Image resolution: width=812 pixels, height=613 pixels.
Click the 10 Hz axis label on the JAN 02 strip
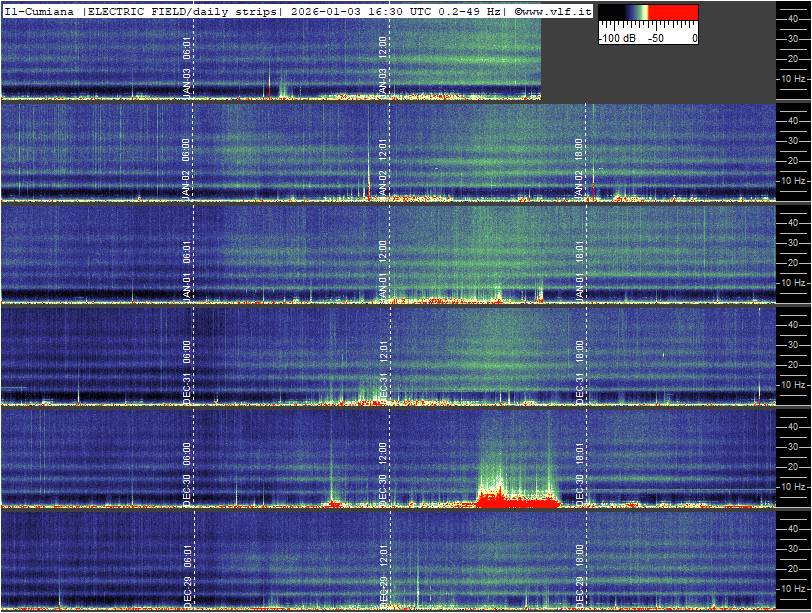click(794, 181)
